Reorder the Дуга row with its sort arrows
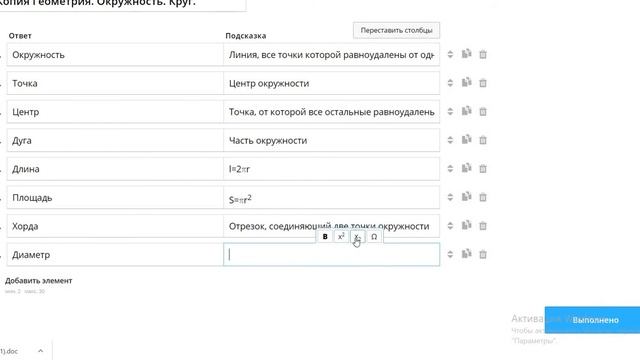 coord(450,140)
